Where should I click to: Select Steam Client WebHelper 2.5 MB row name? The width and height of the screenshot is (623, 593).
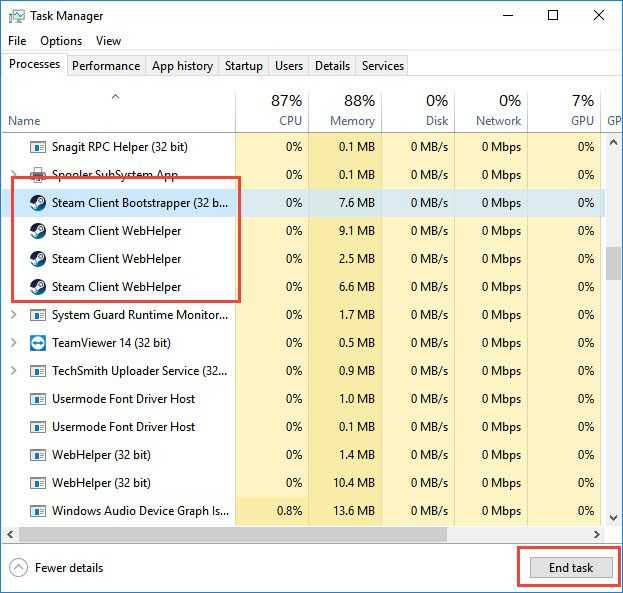pyautogui.click(x=116, y=259)
